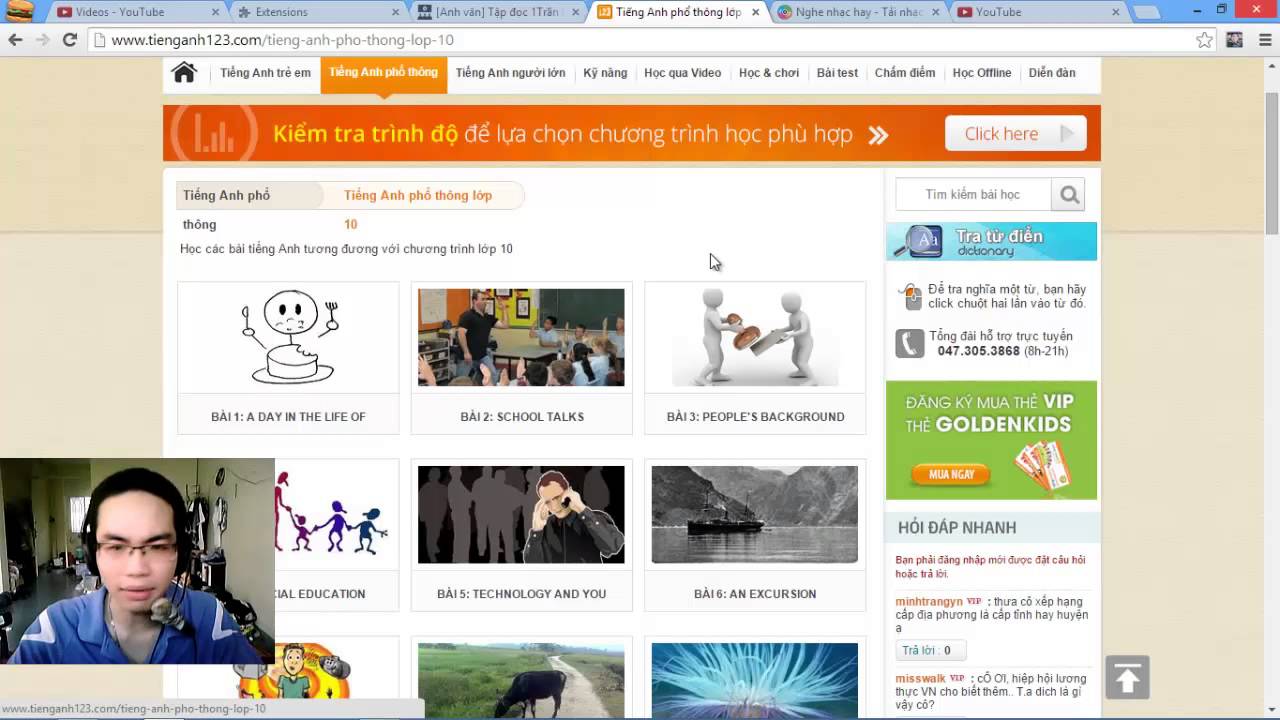1280x720 pixels.
Task: Click the scroll-to-top arrow button
Action: 1127,678
